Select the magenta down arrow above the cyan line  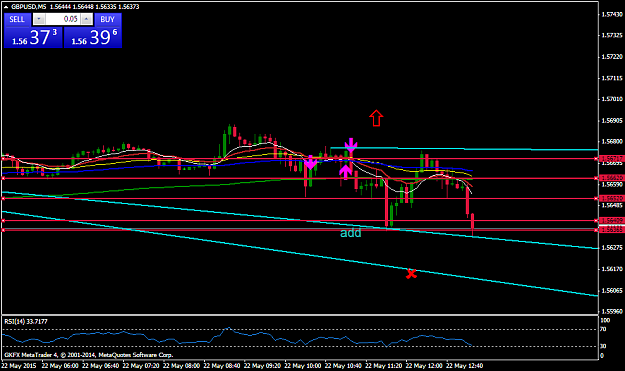tap(351, 145)
